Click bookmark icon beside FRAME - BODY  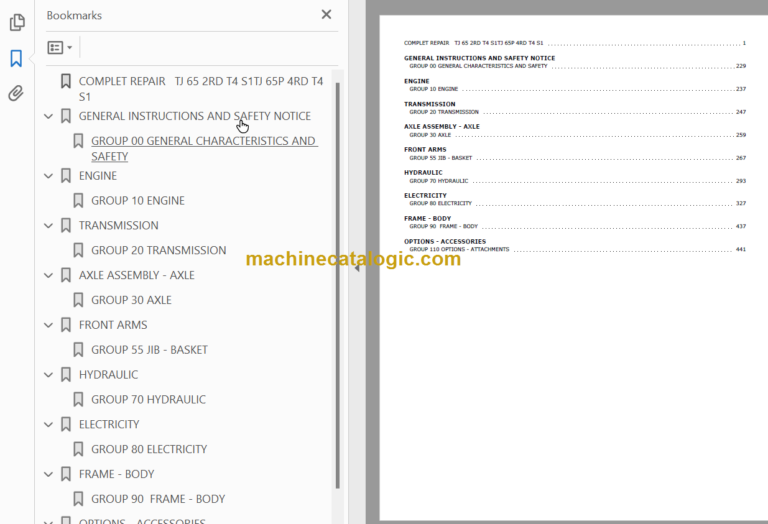tap(66, 474)
